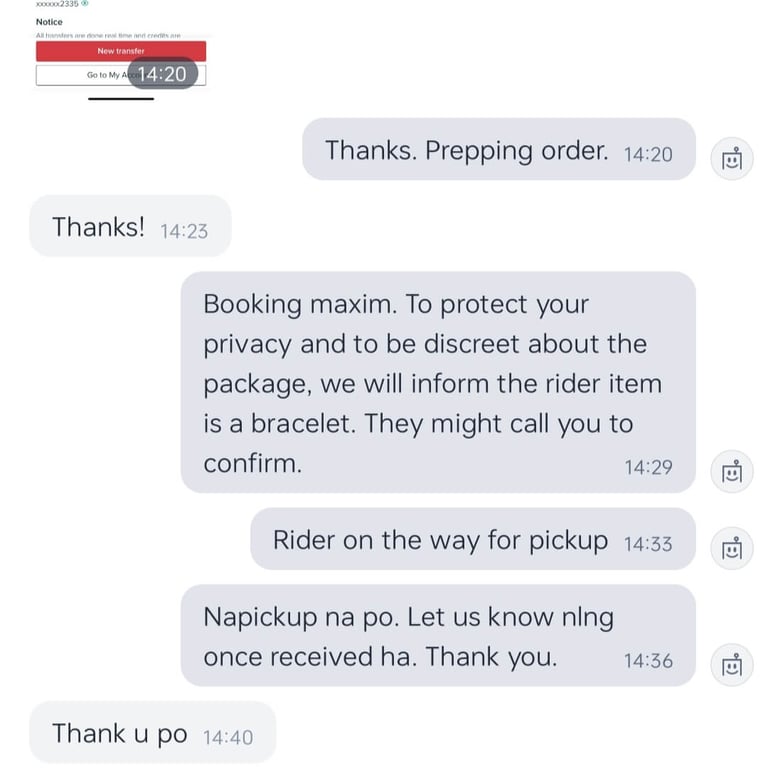Tap the eye icon next to account number

85,3
